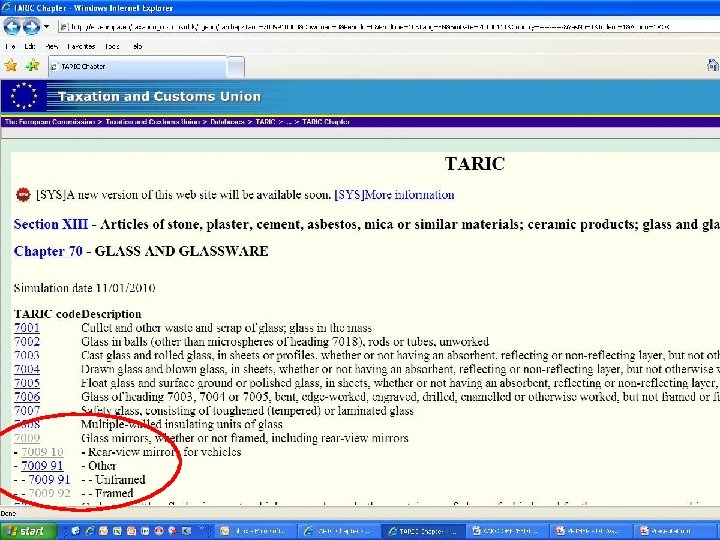Open TARIC code 7007 link
This screenshot has width=720, height=540.
coord(27,411)
